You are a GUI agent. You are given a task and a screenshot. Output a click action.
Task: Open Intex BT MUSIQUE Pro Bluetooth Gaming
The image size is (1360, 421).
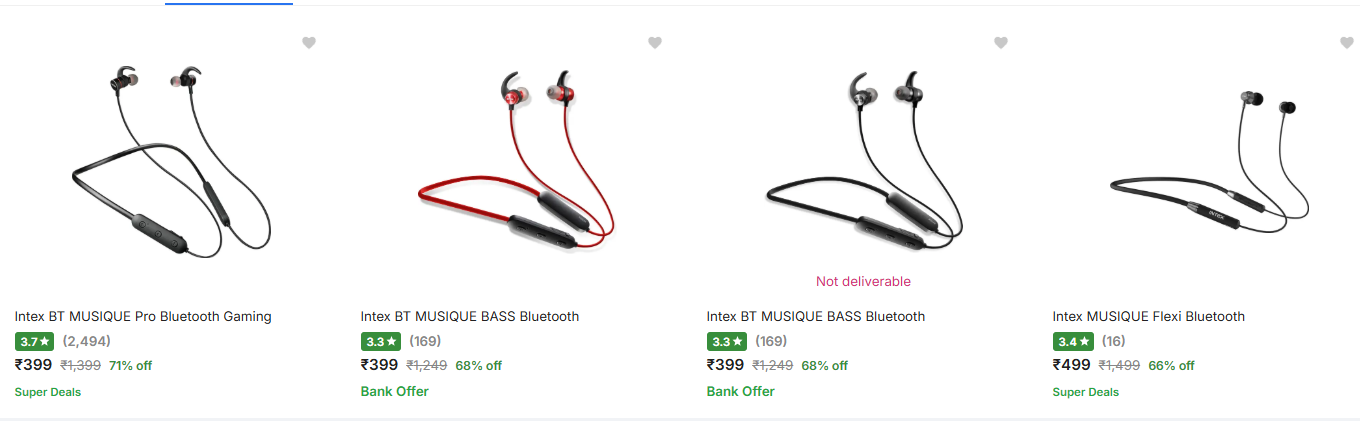(143, 316)
